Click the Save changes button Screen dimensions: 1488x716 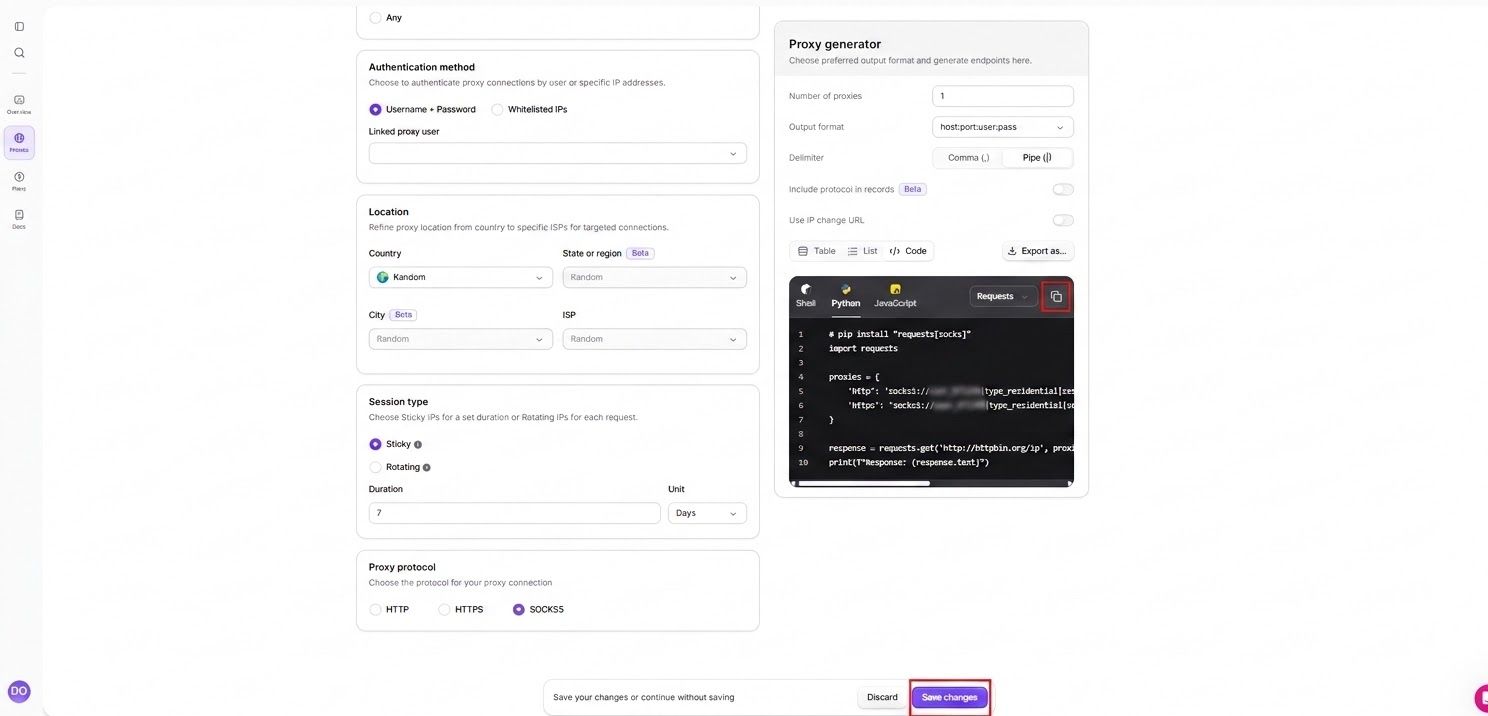click(949, 697)
